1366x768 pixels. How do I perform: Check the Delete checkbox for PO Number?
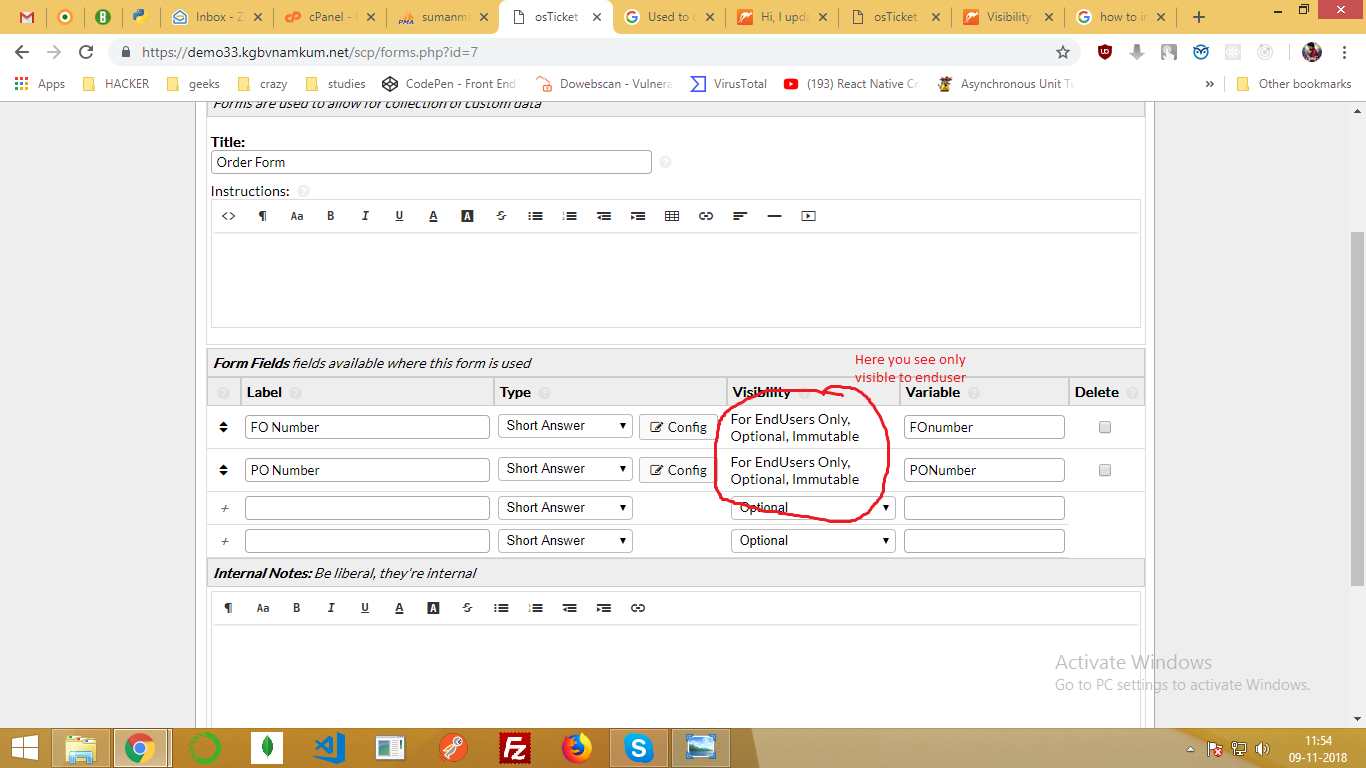click(x=1104, y=469)
